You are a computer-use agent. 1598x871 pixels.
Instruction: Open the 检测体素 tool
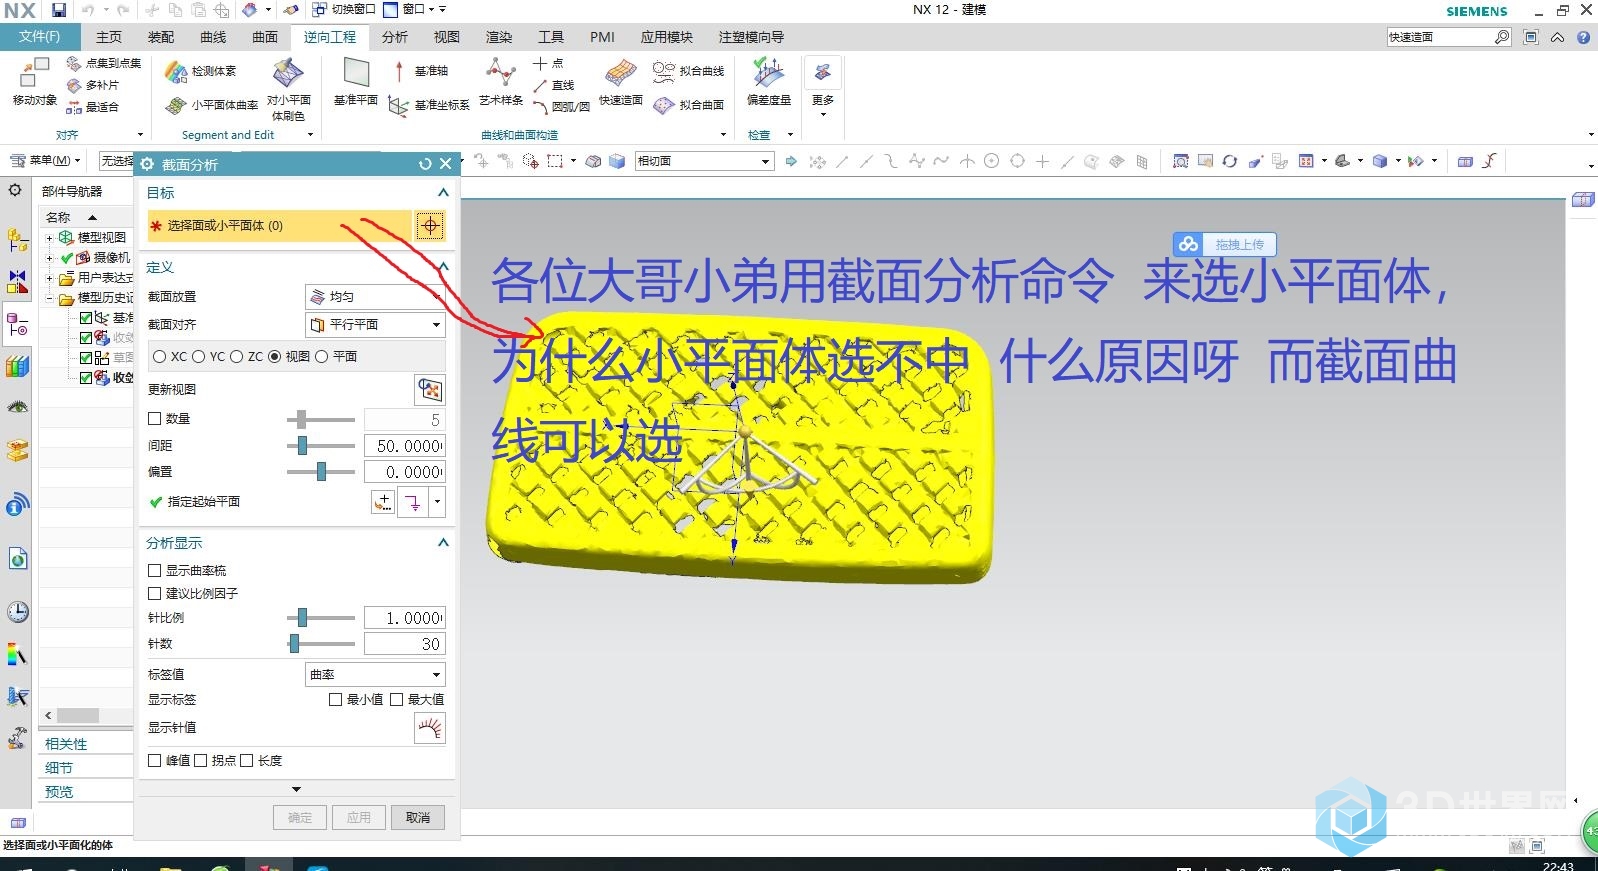[x=200, y=71]
